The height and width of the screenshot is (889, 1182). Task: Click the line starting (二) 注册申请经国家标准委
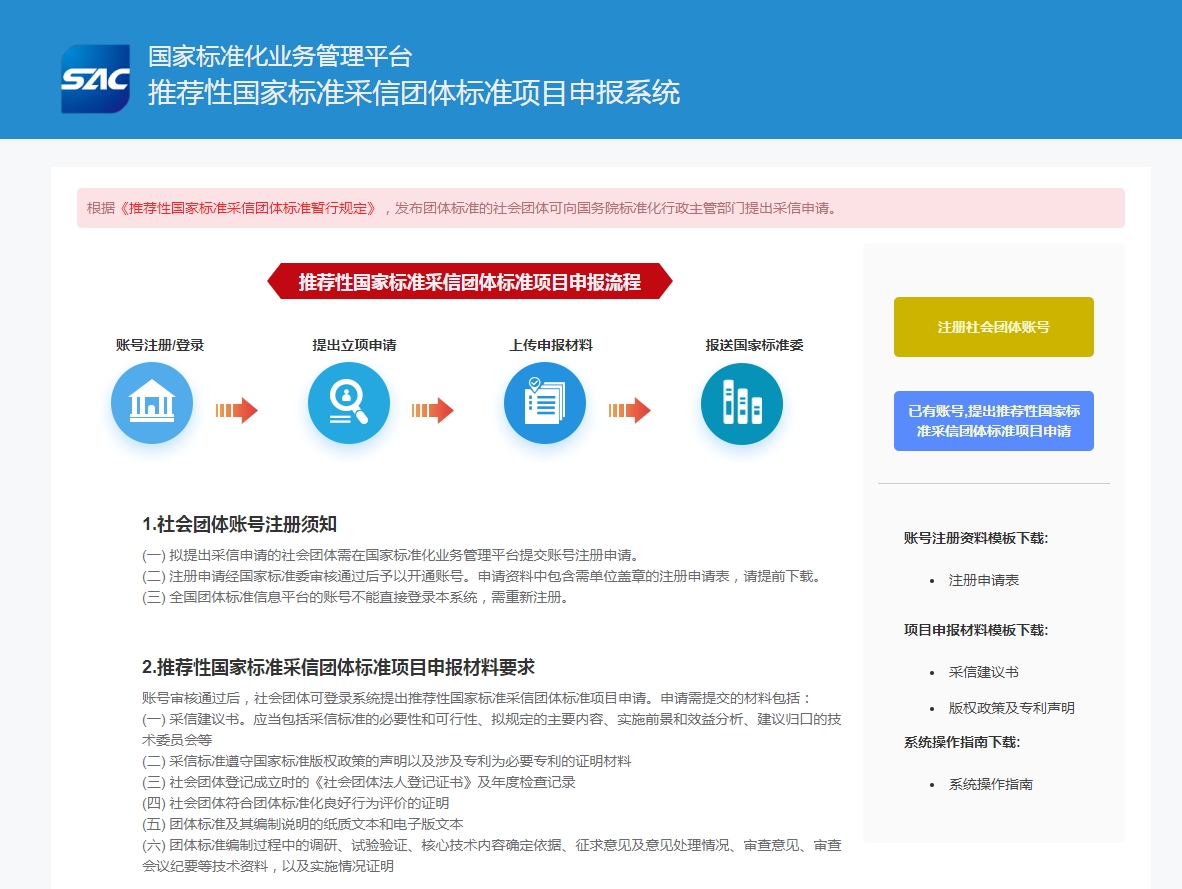482,576
